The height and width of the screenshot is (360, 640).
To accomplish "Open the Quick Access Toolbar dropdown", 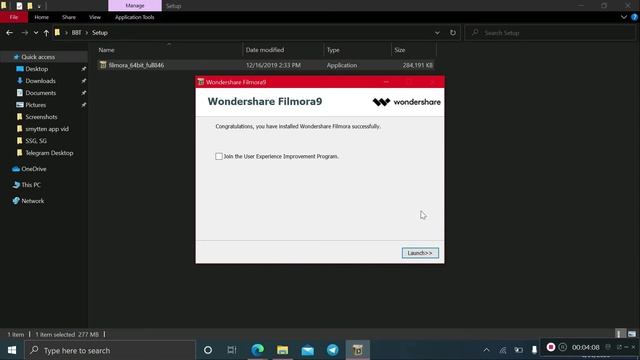I will [39, 6].
